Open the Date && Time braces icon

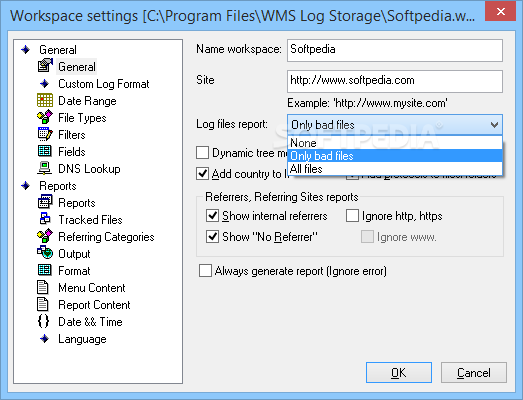(x=43, y=322)
